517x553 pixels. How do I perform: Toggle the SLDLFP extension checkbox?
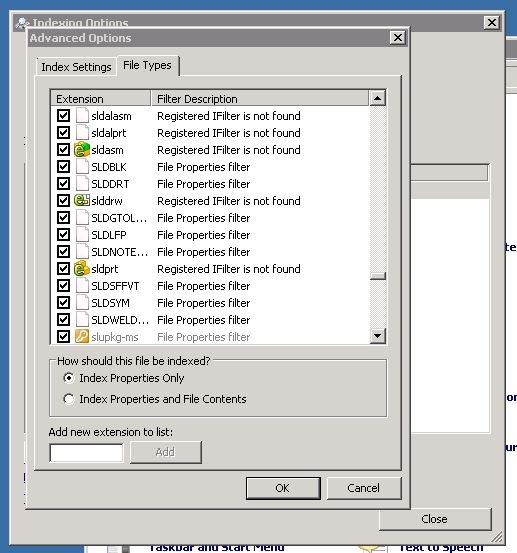(63, 235)
